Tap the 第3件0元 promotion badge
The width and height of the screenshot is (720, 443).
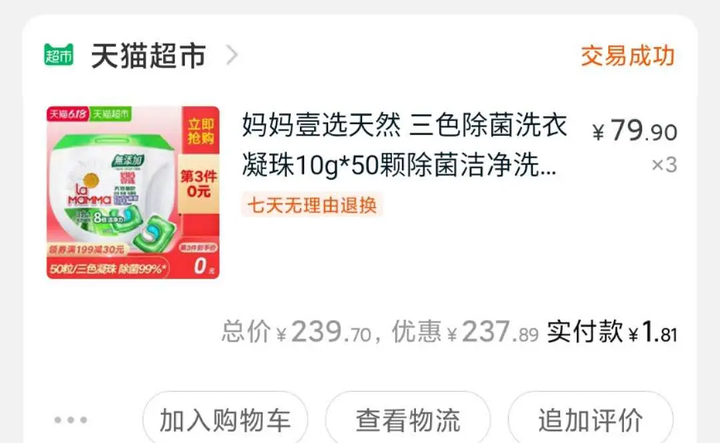199,184
